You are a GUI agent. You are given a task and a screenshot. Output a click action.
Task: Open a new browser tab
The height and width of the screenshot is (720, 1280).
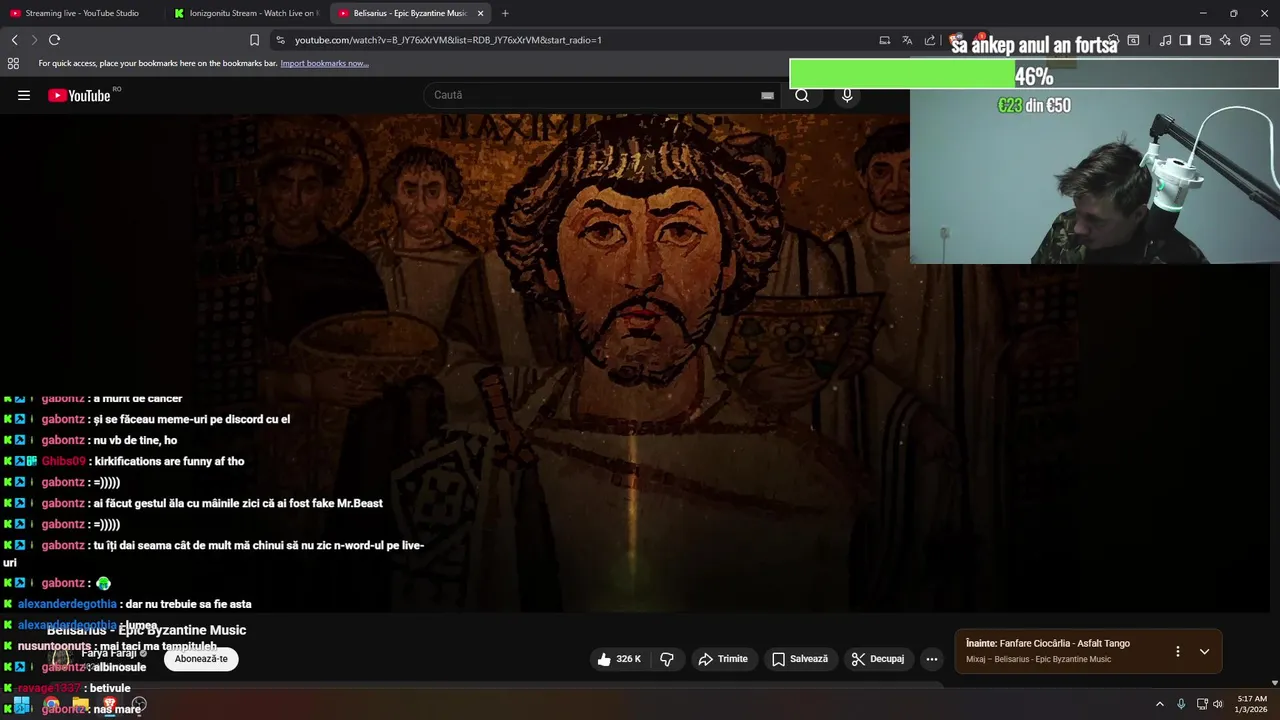(505, 13)
